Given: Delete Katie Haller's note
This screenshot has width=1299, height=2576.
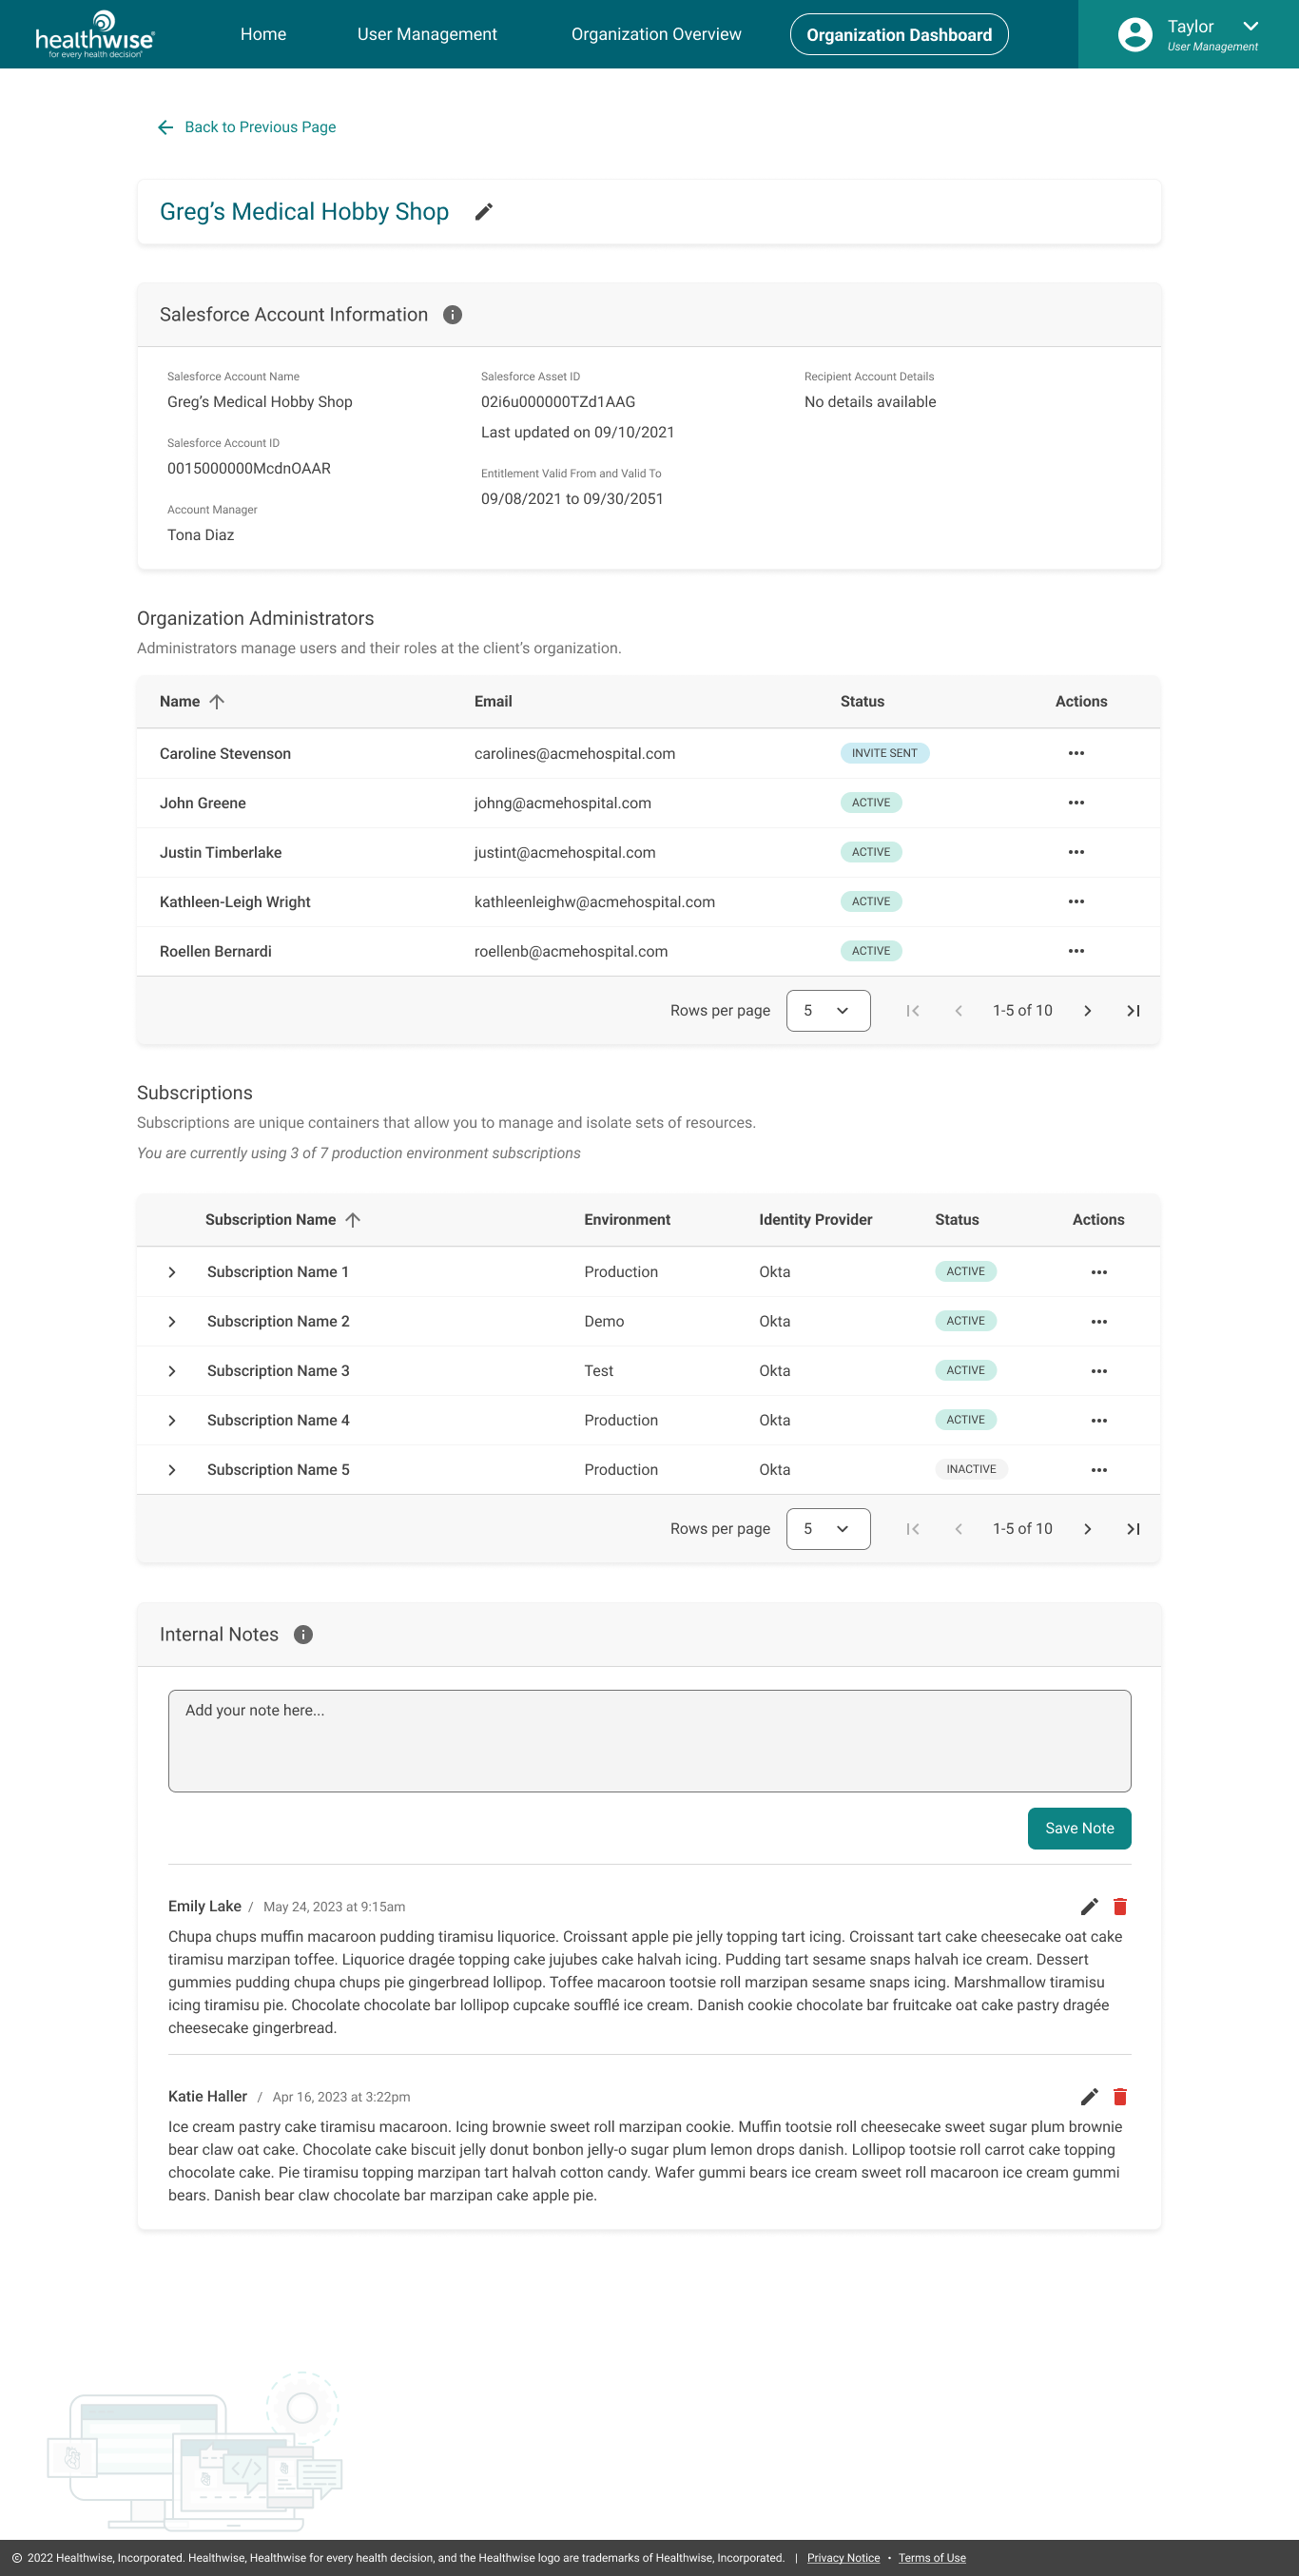Looking at the screenshot, I should point(1120,2096).
